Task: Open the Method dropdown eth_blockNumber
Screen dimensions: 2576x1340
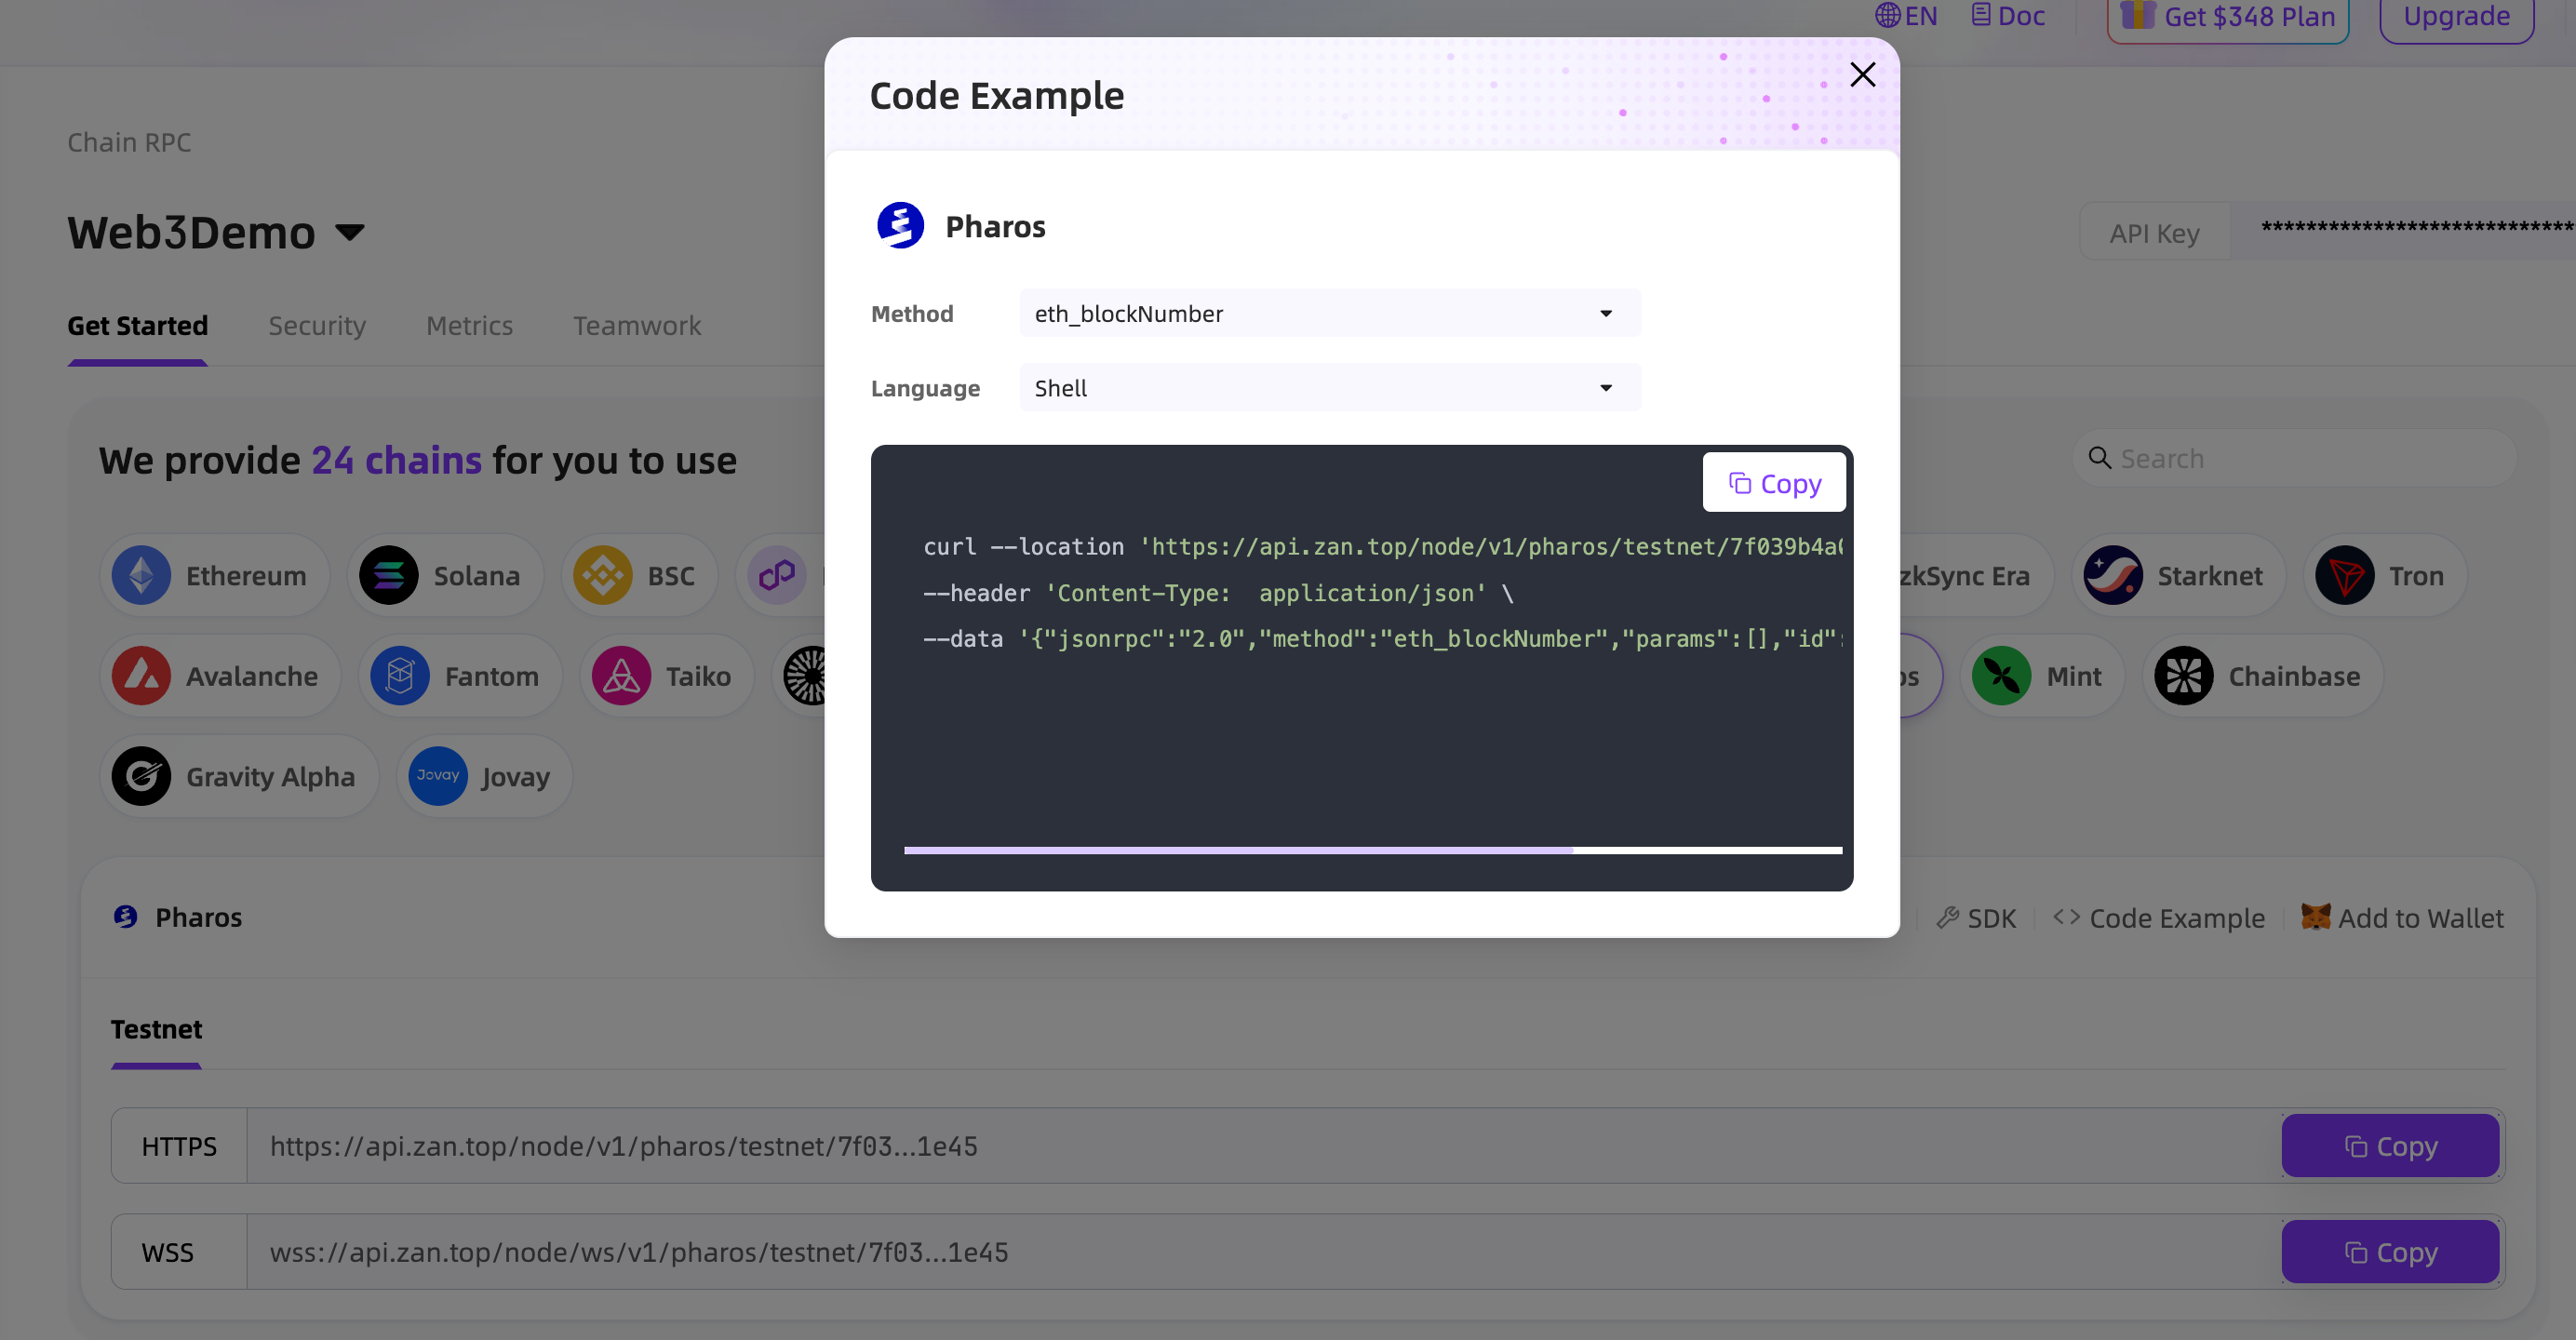Action: click(1330, 313)
